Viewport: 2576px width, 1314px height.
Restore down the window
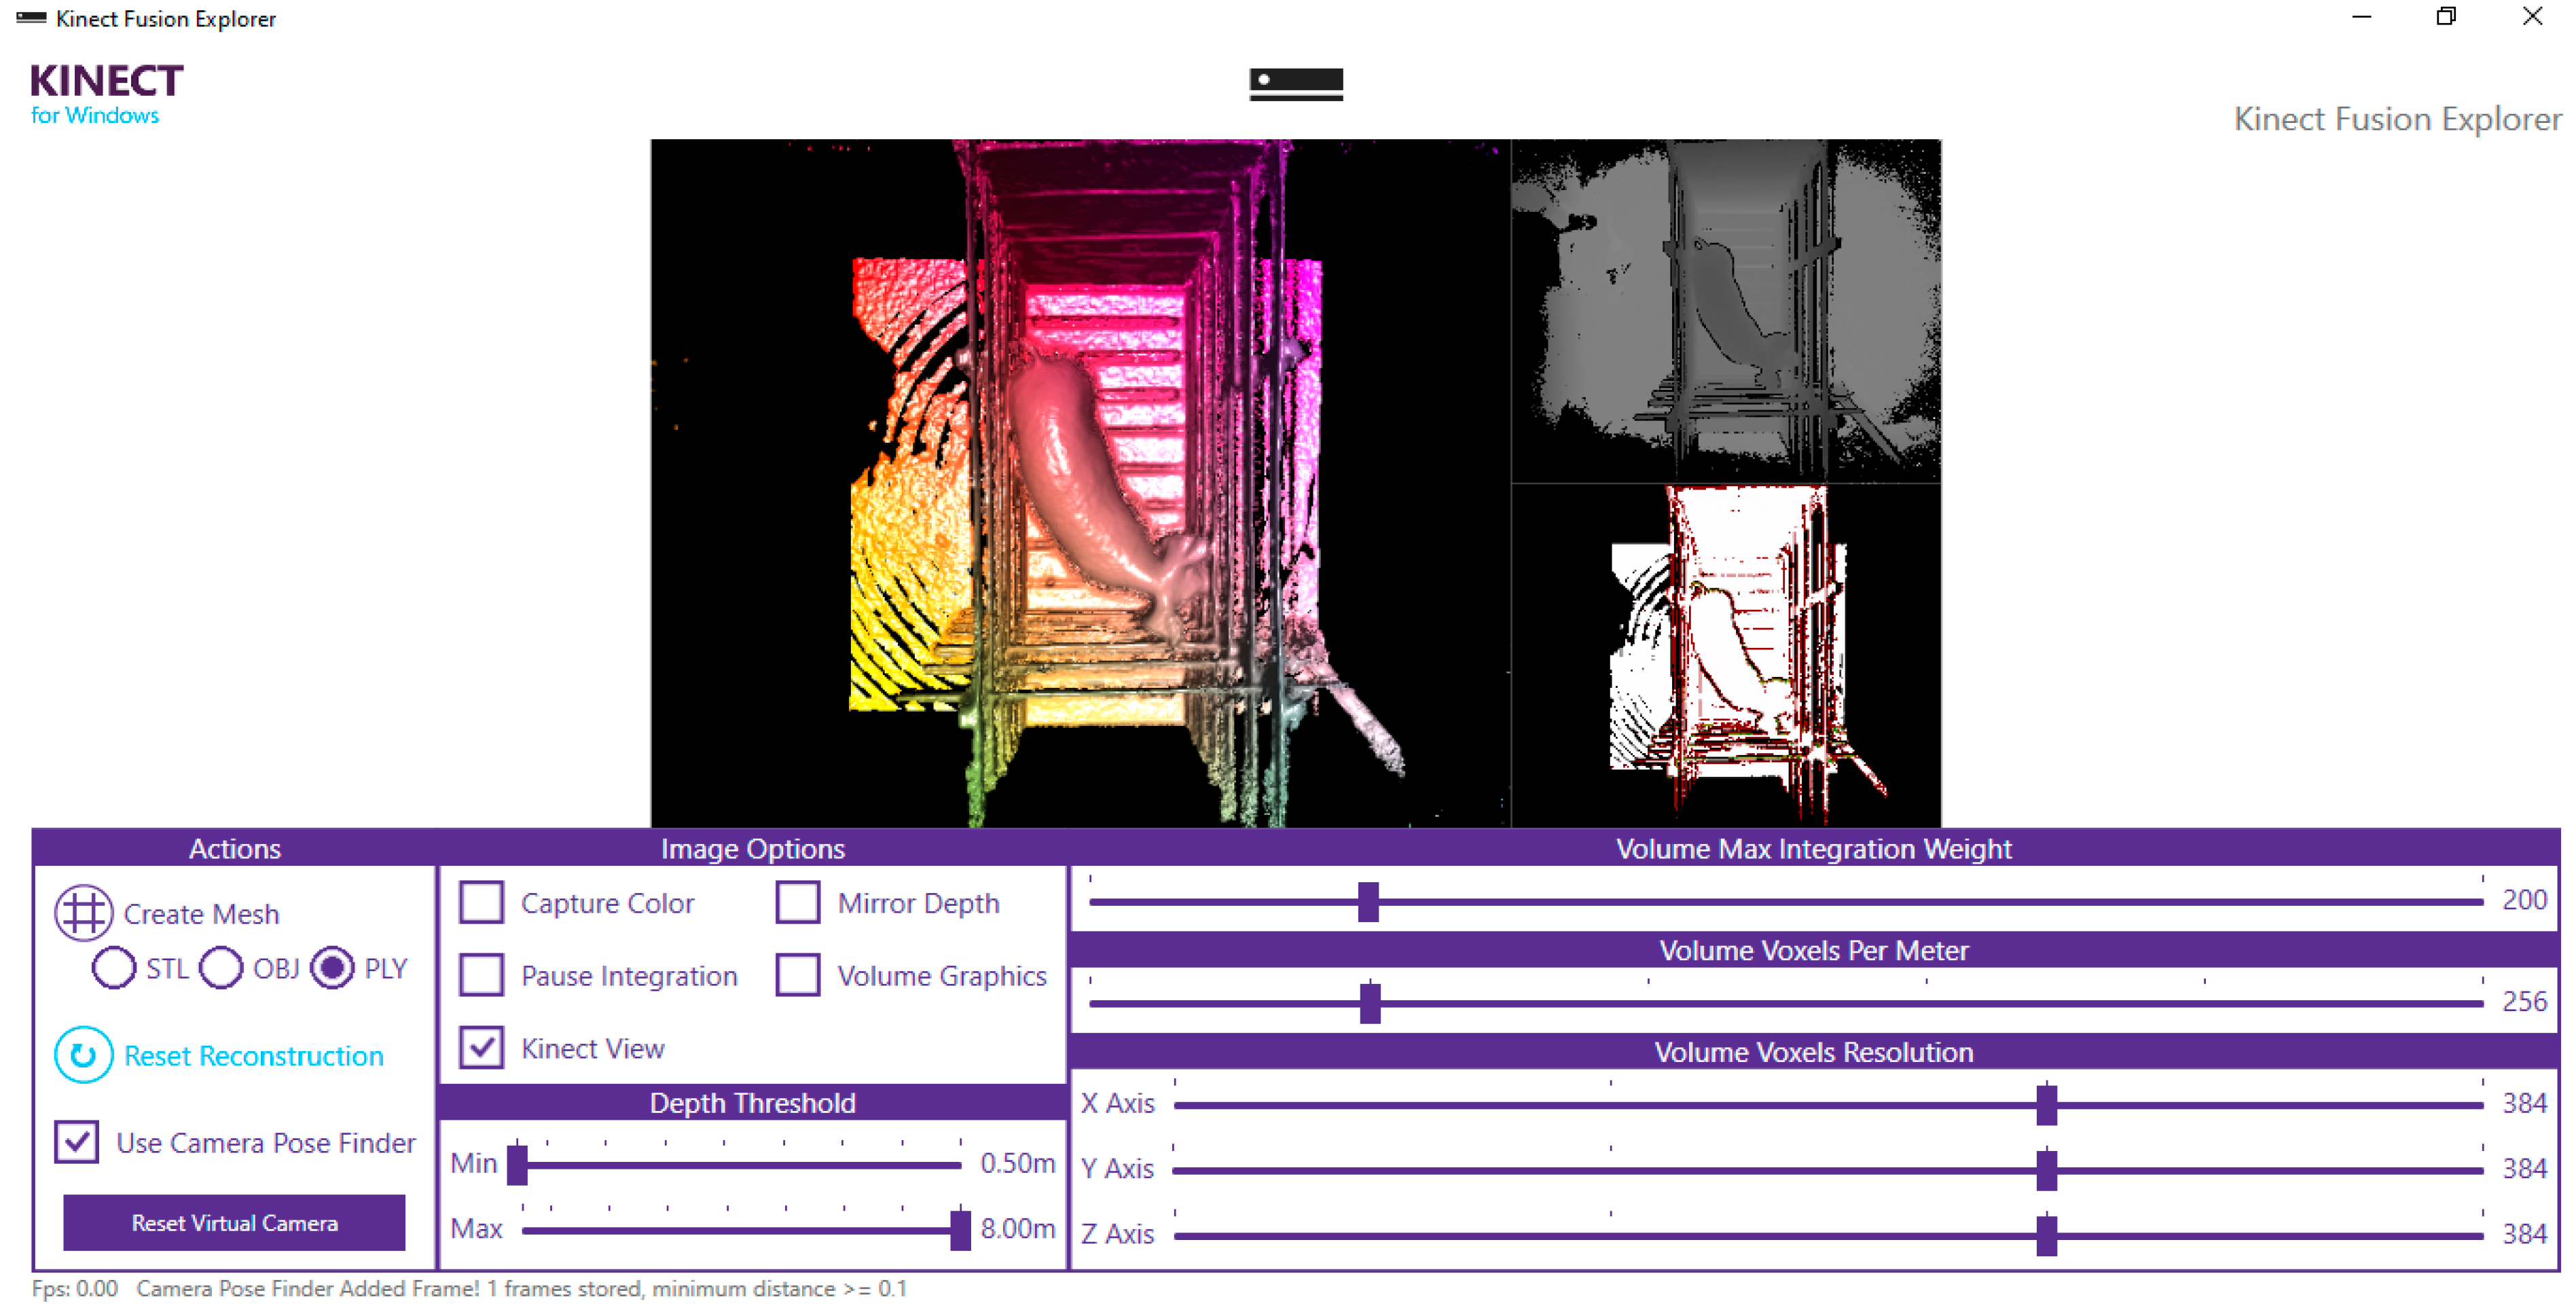[2445, 17]
